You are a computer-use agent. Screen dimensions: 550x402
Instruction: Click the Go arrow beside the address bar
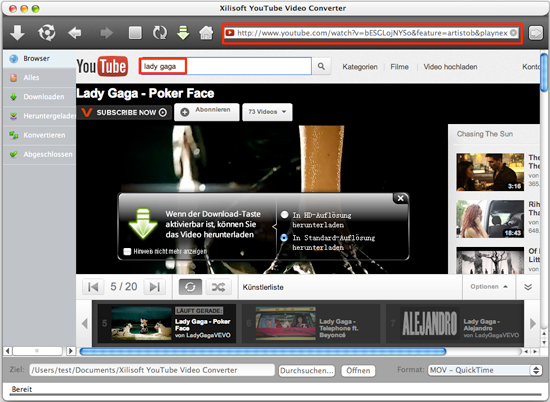536,33
